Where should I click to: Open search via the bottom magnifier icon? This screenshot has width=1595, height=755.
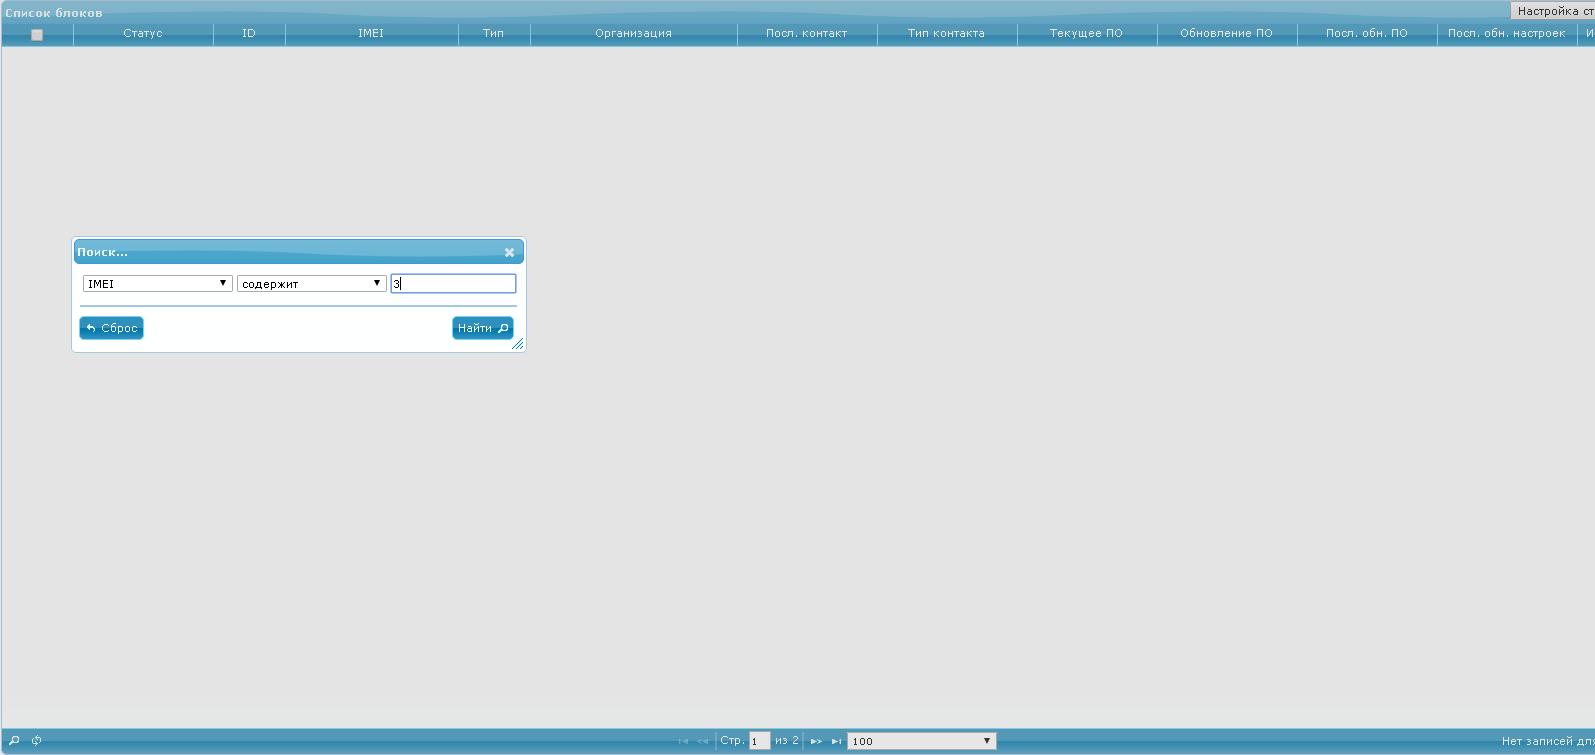14,741
